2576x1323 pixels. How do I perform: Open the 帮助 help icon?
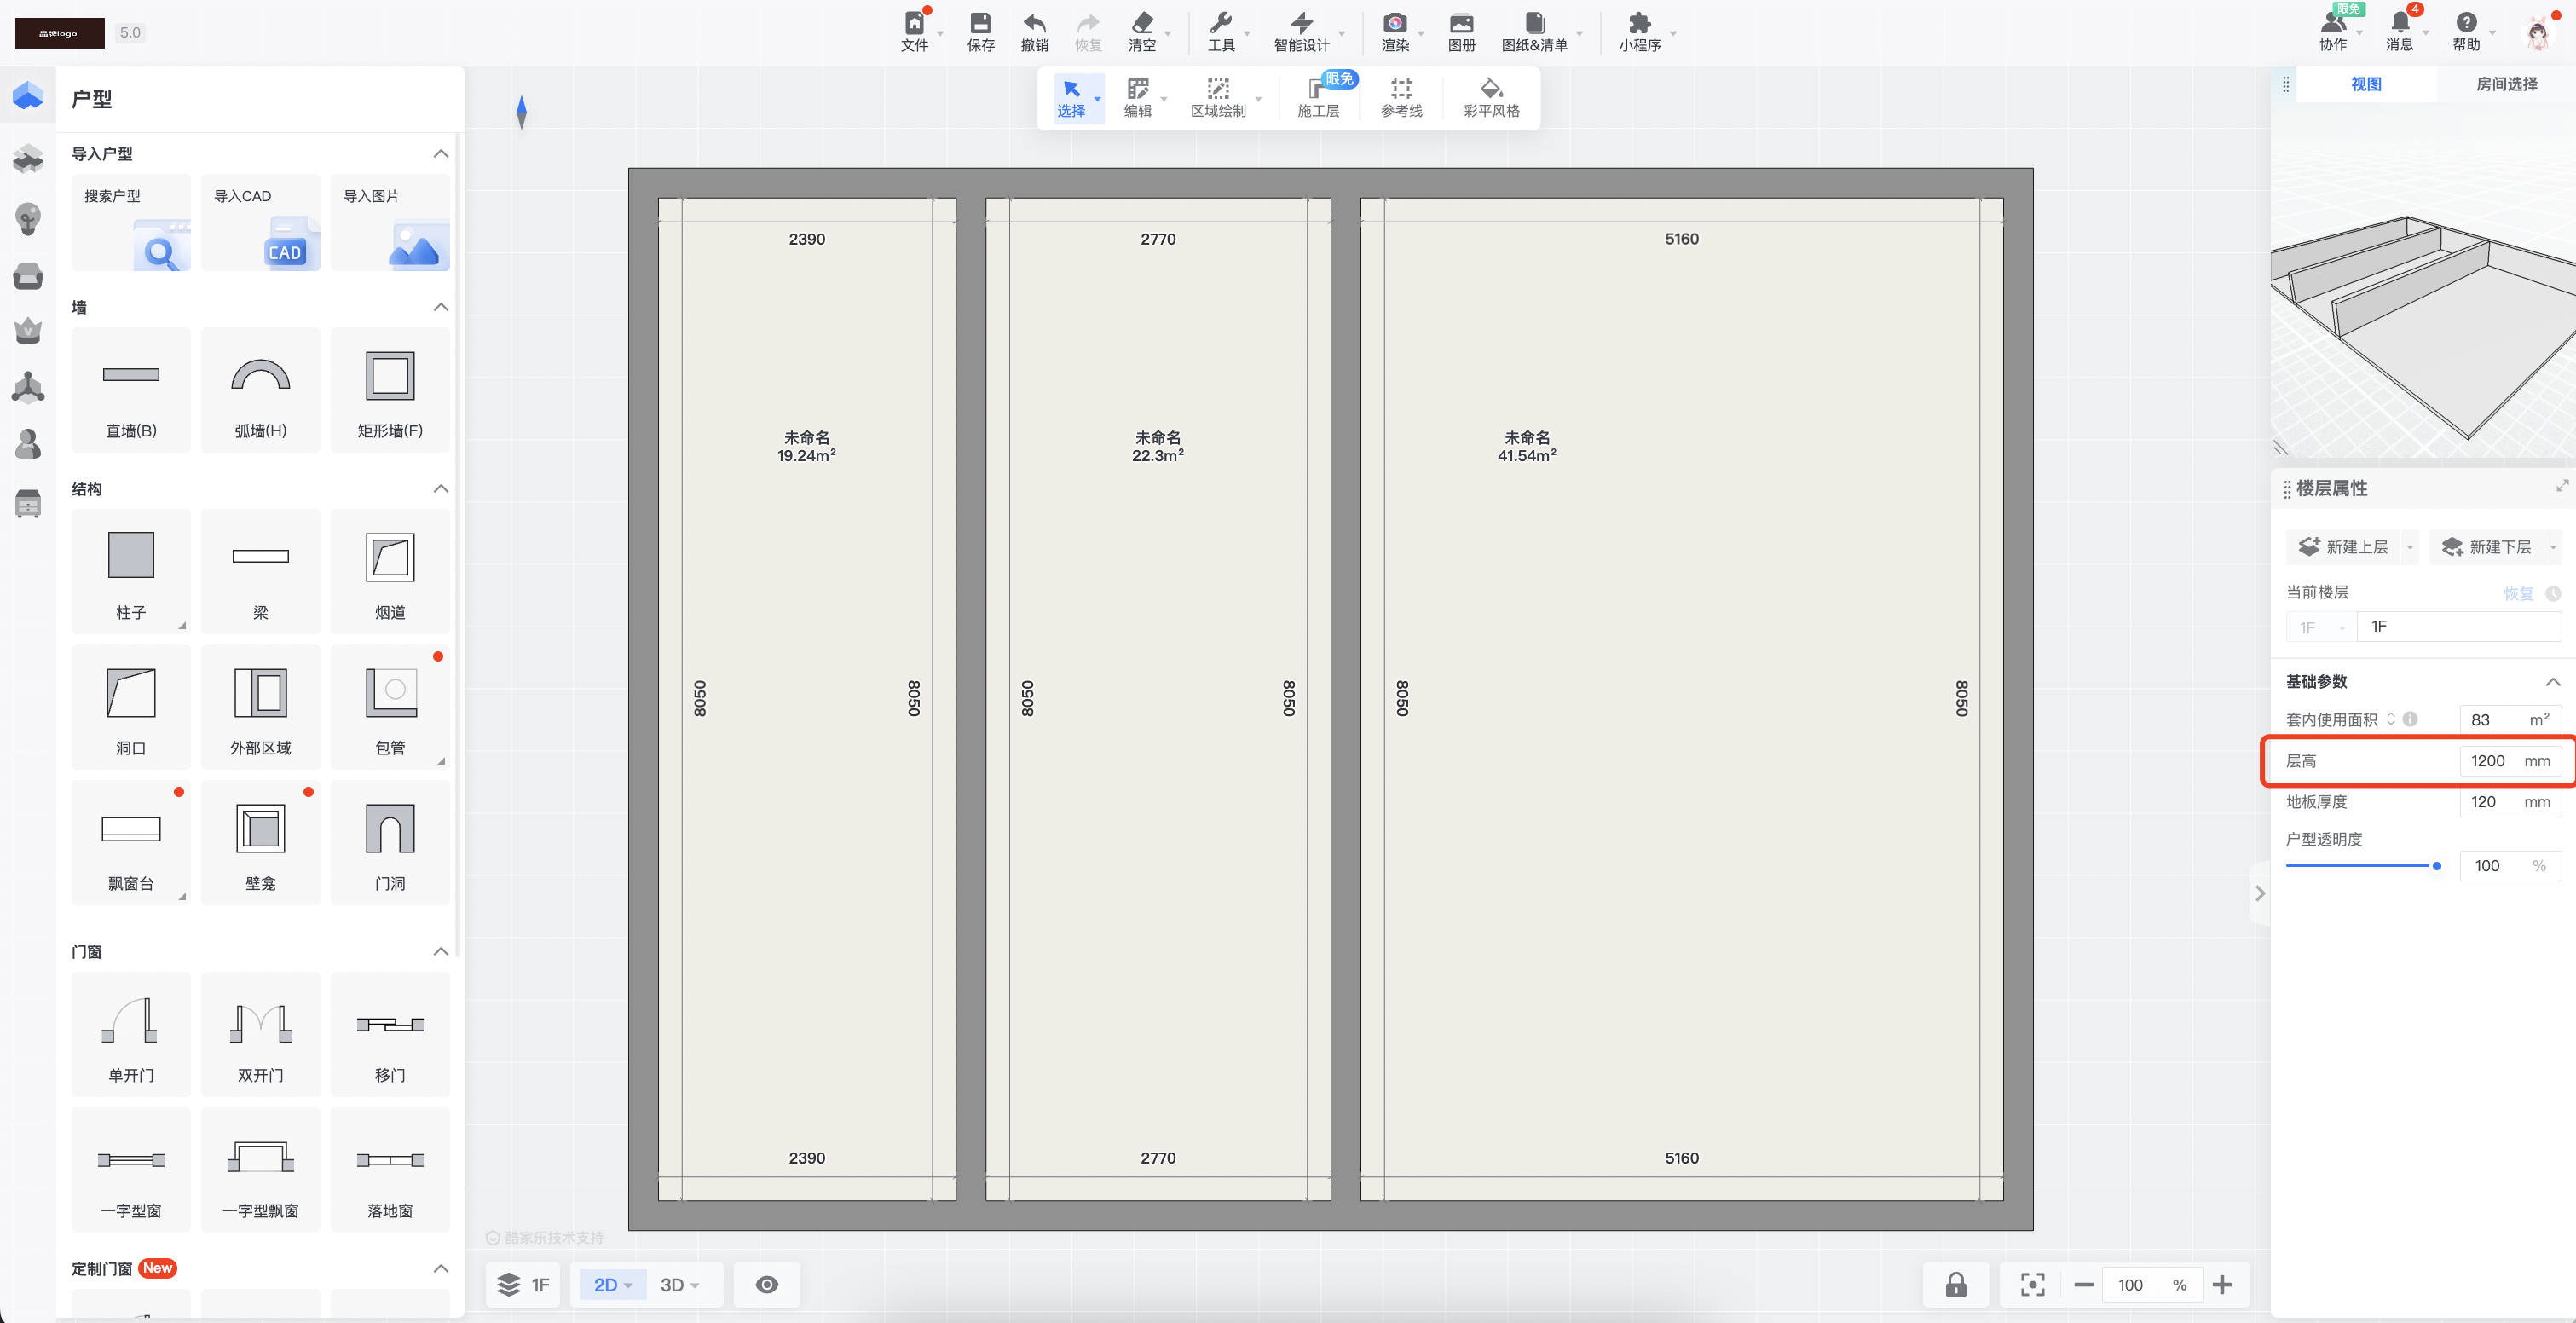coord(2466,31)
